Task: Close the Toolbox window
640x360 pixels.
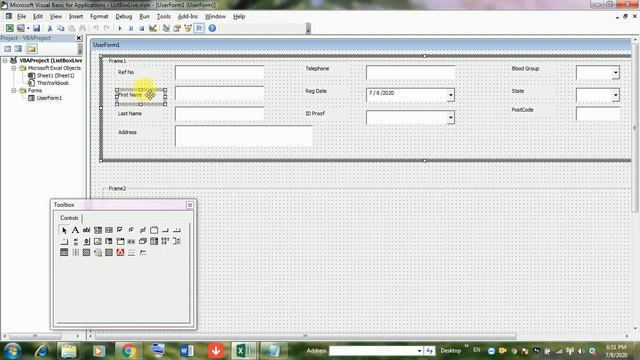Action: (190, 205)
